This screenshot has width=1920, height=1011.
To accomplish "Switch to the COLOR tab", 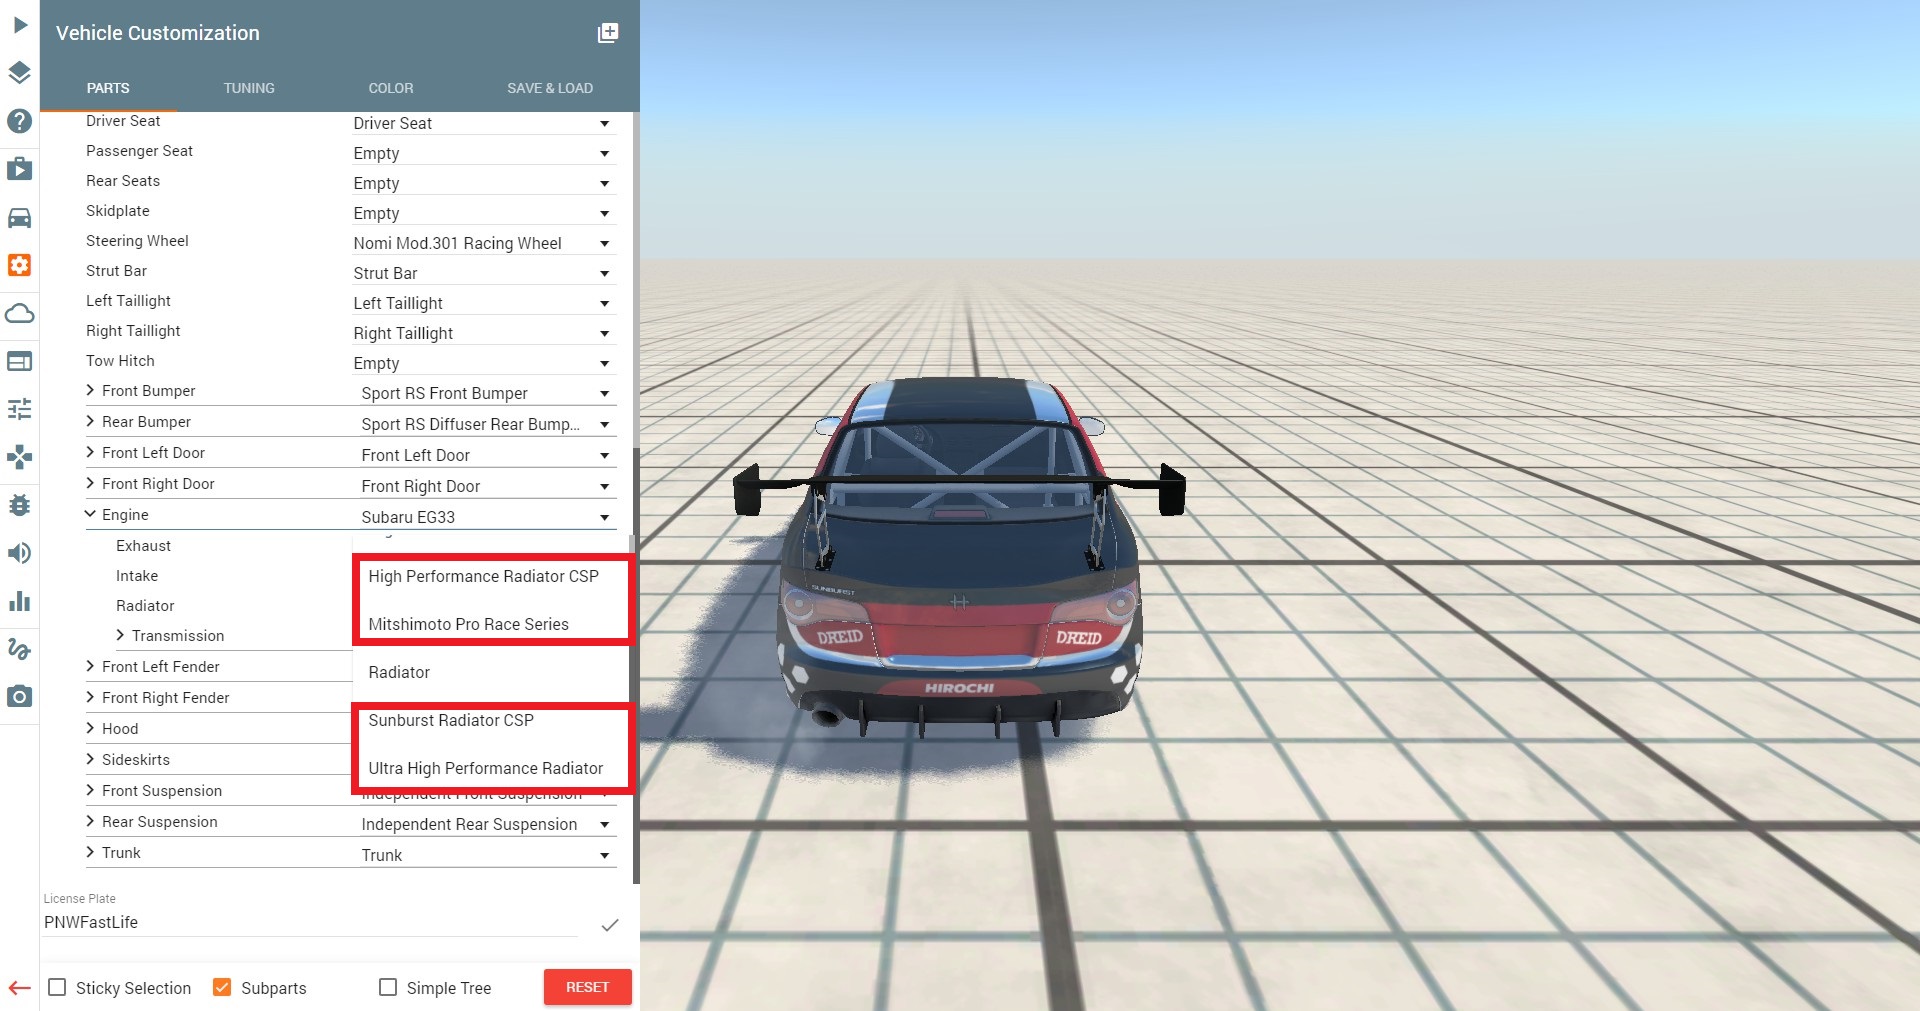I will click(391, 88).
